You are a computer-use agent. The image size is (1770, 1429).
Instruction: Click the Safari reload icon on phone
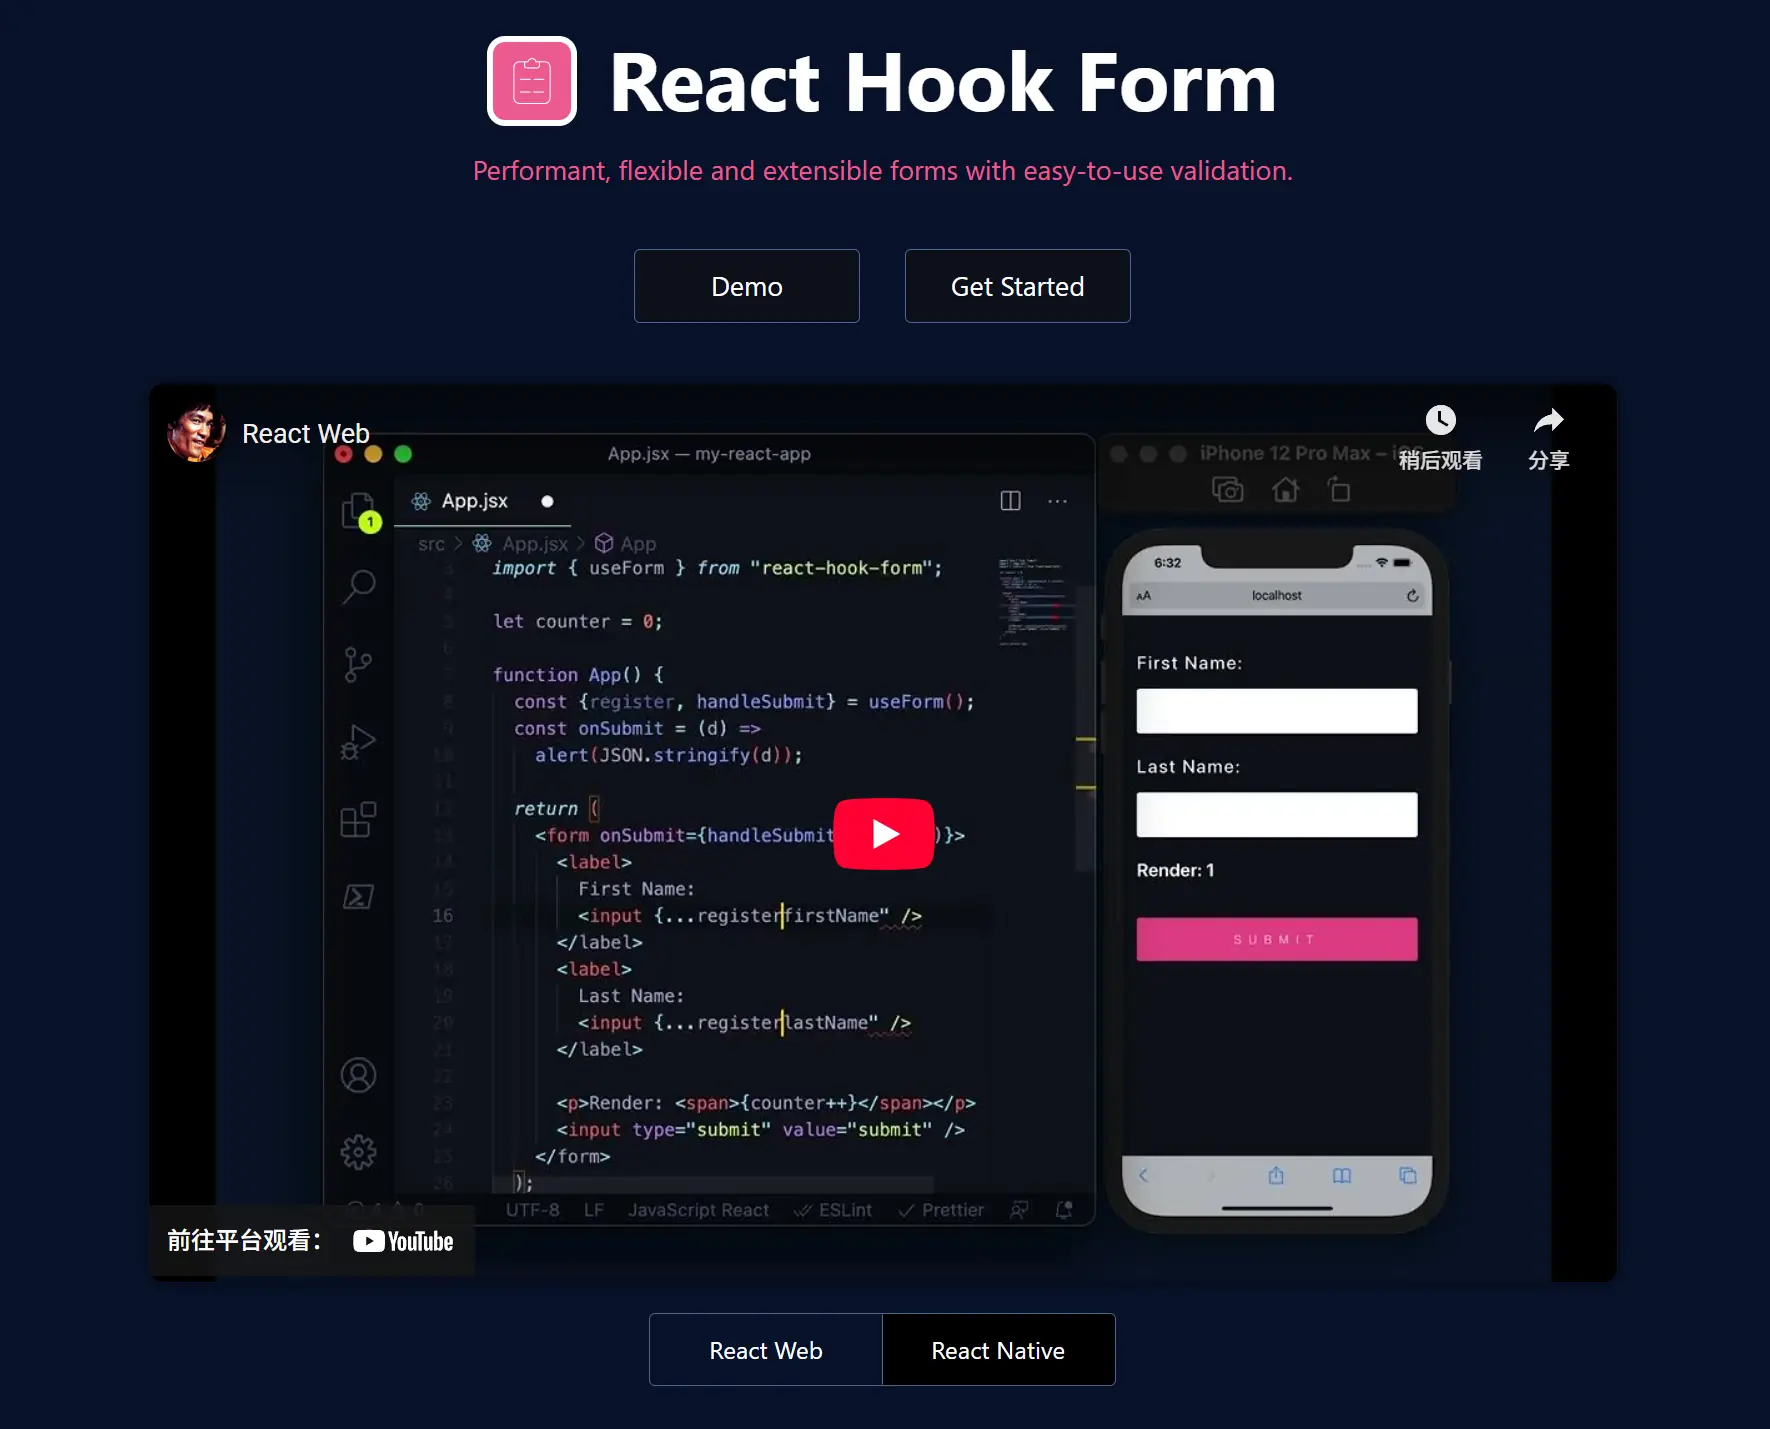(1412, 595)
